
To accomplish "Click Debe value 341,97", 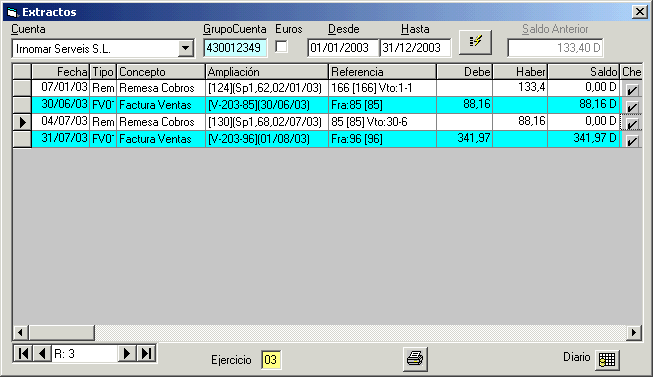I will click(x=464, y=139).
